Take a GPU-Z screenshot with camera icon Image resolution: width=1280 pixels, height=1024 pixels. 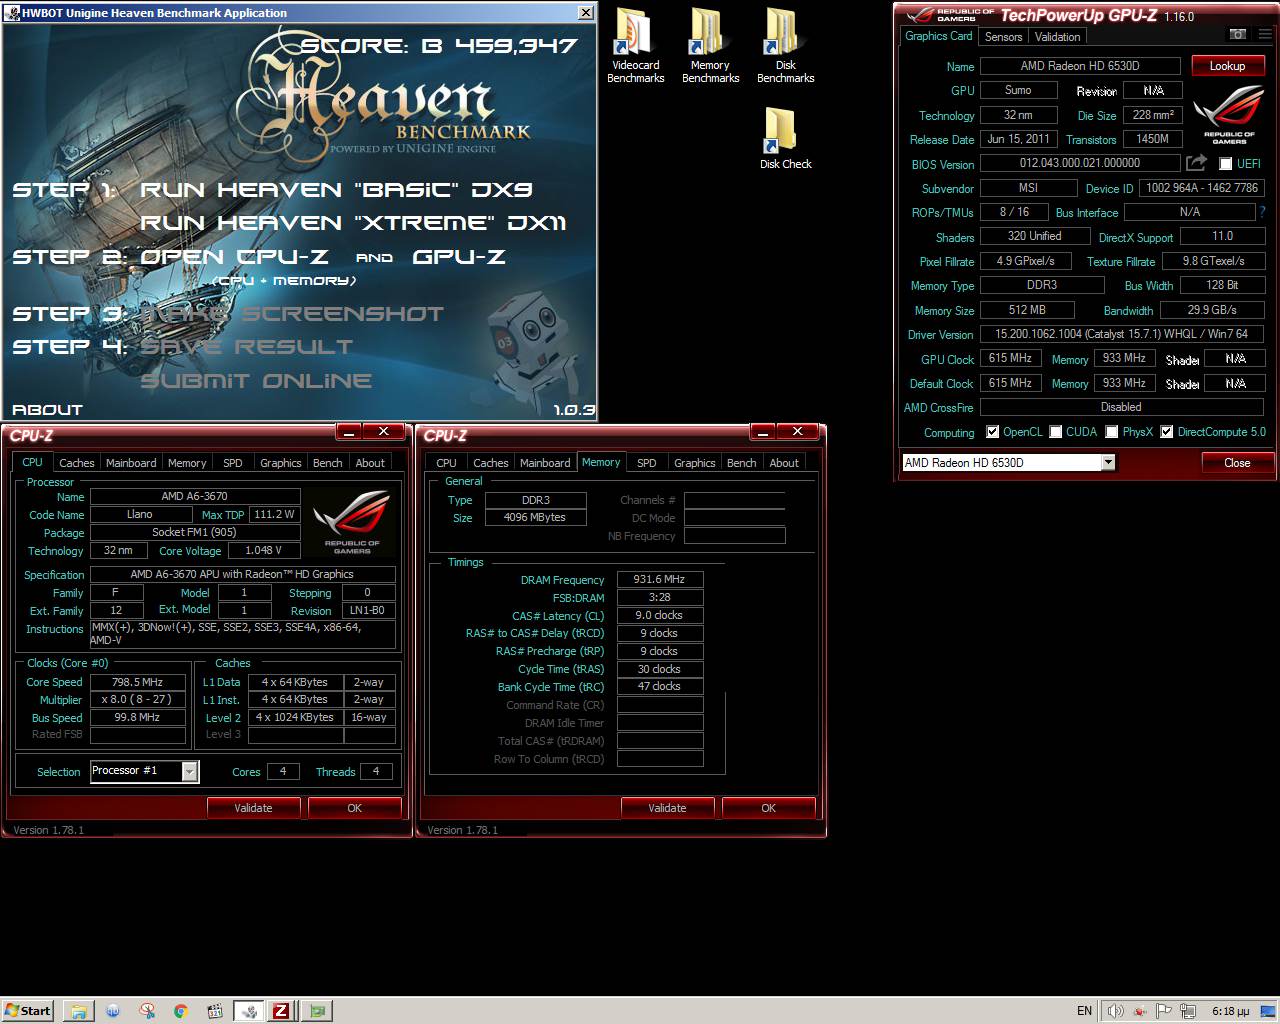[1237, 35]
